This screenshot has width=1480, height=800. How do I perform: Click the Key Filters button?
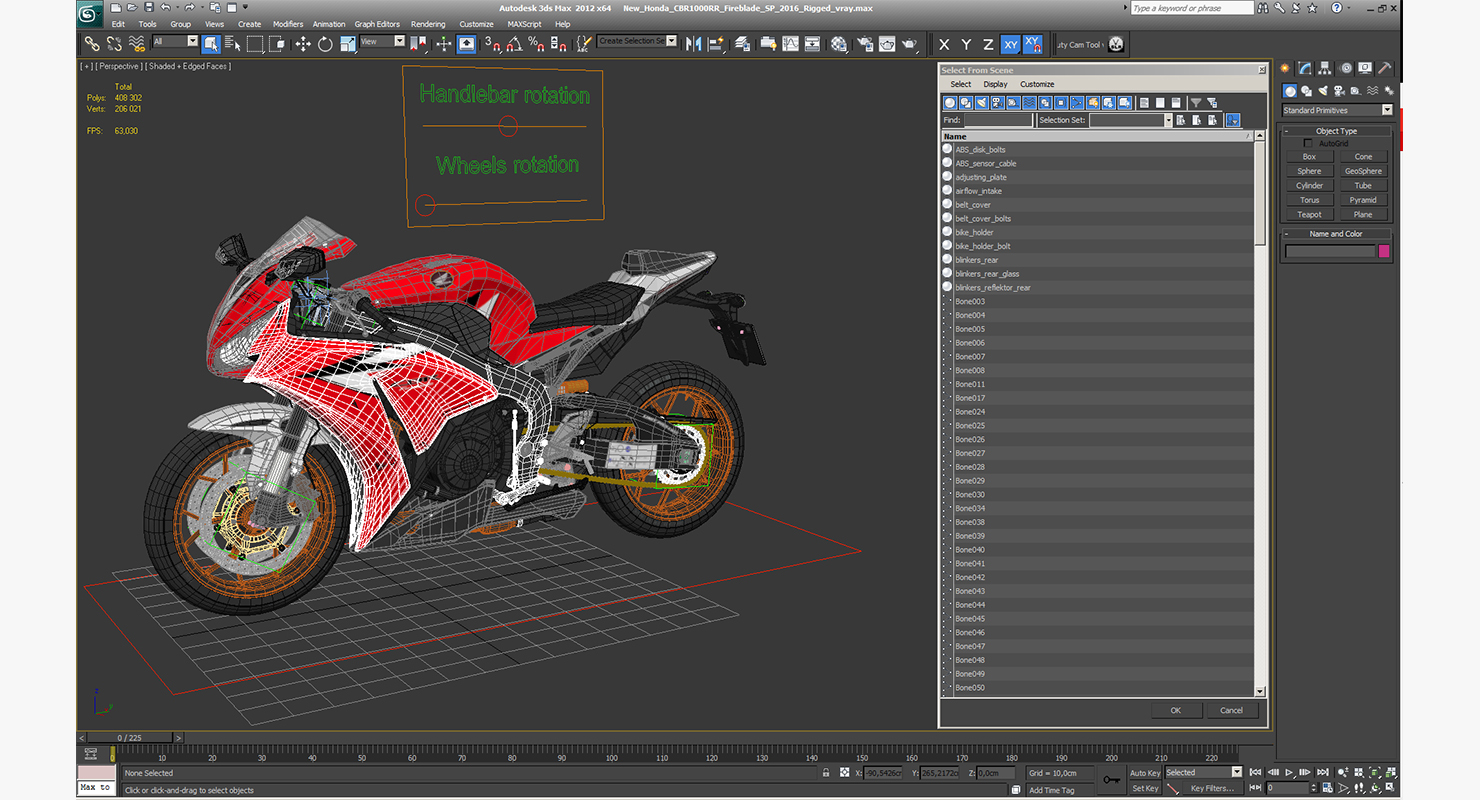(1212, 788)
